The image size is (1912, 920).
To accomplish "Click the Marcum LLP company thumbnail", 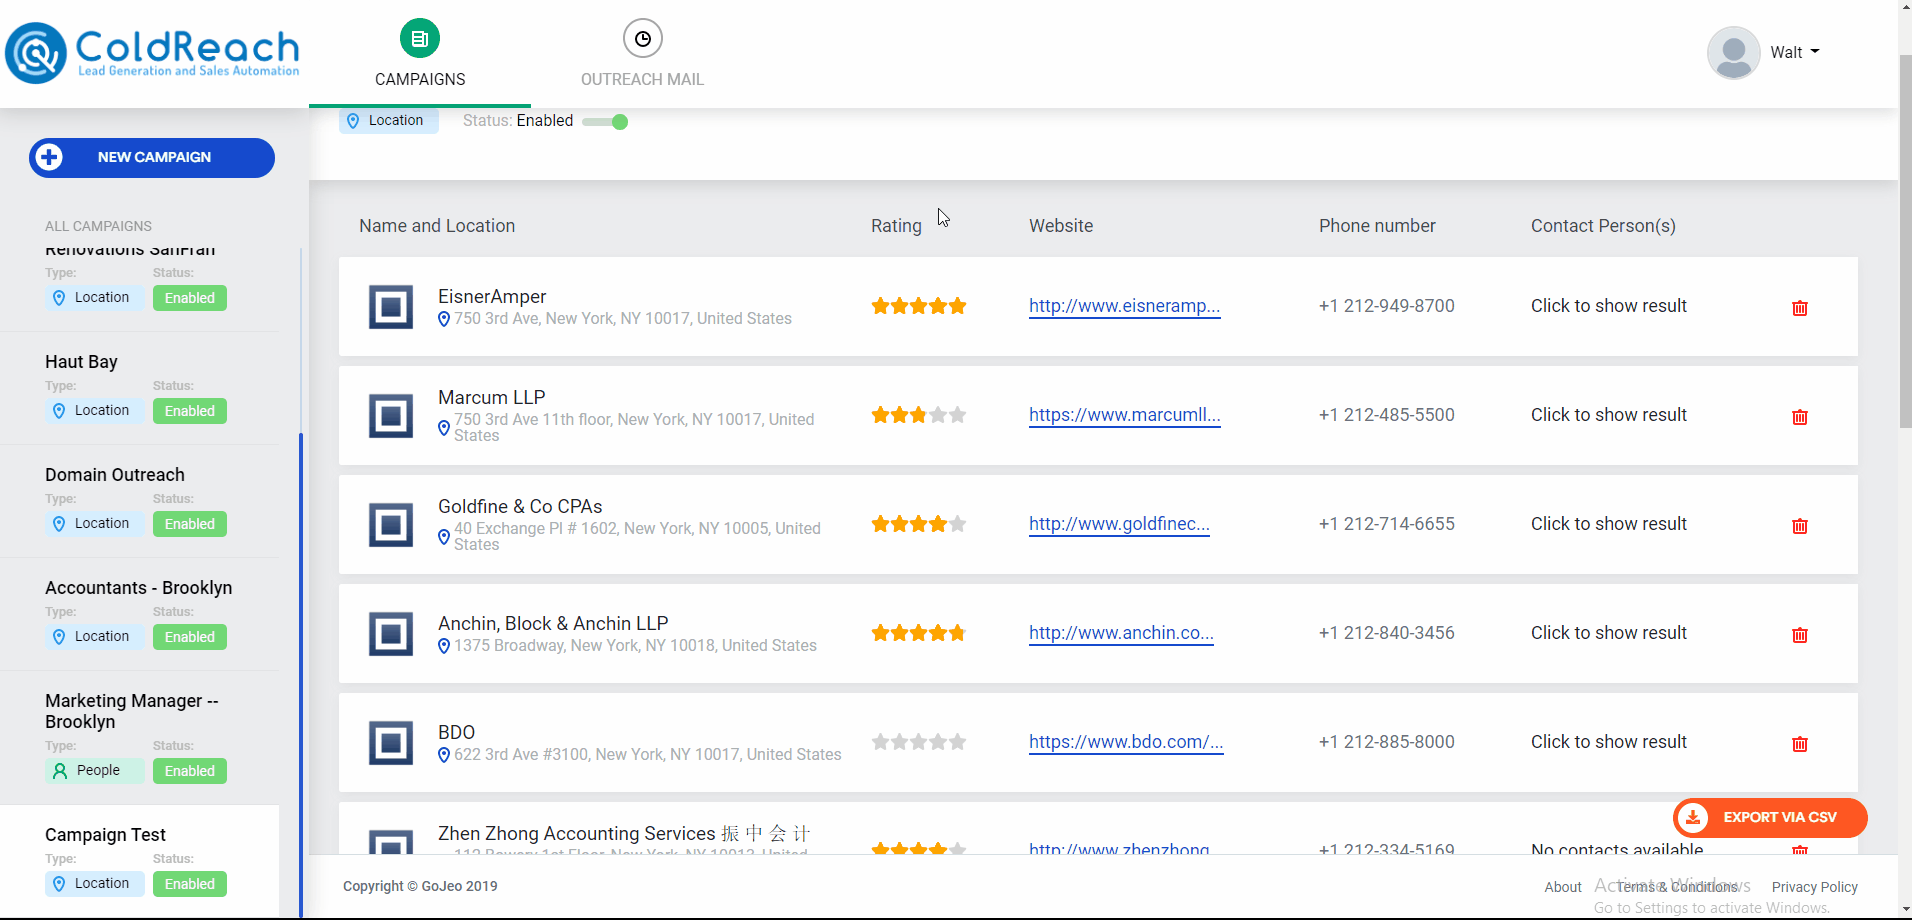I will click(391, 416).
